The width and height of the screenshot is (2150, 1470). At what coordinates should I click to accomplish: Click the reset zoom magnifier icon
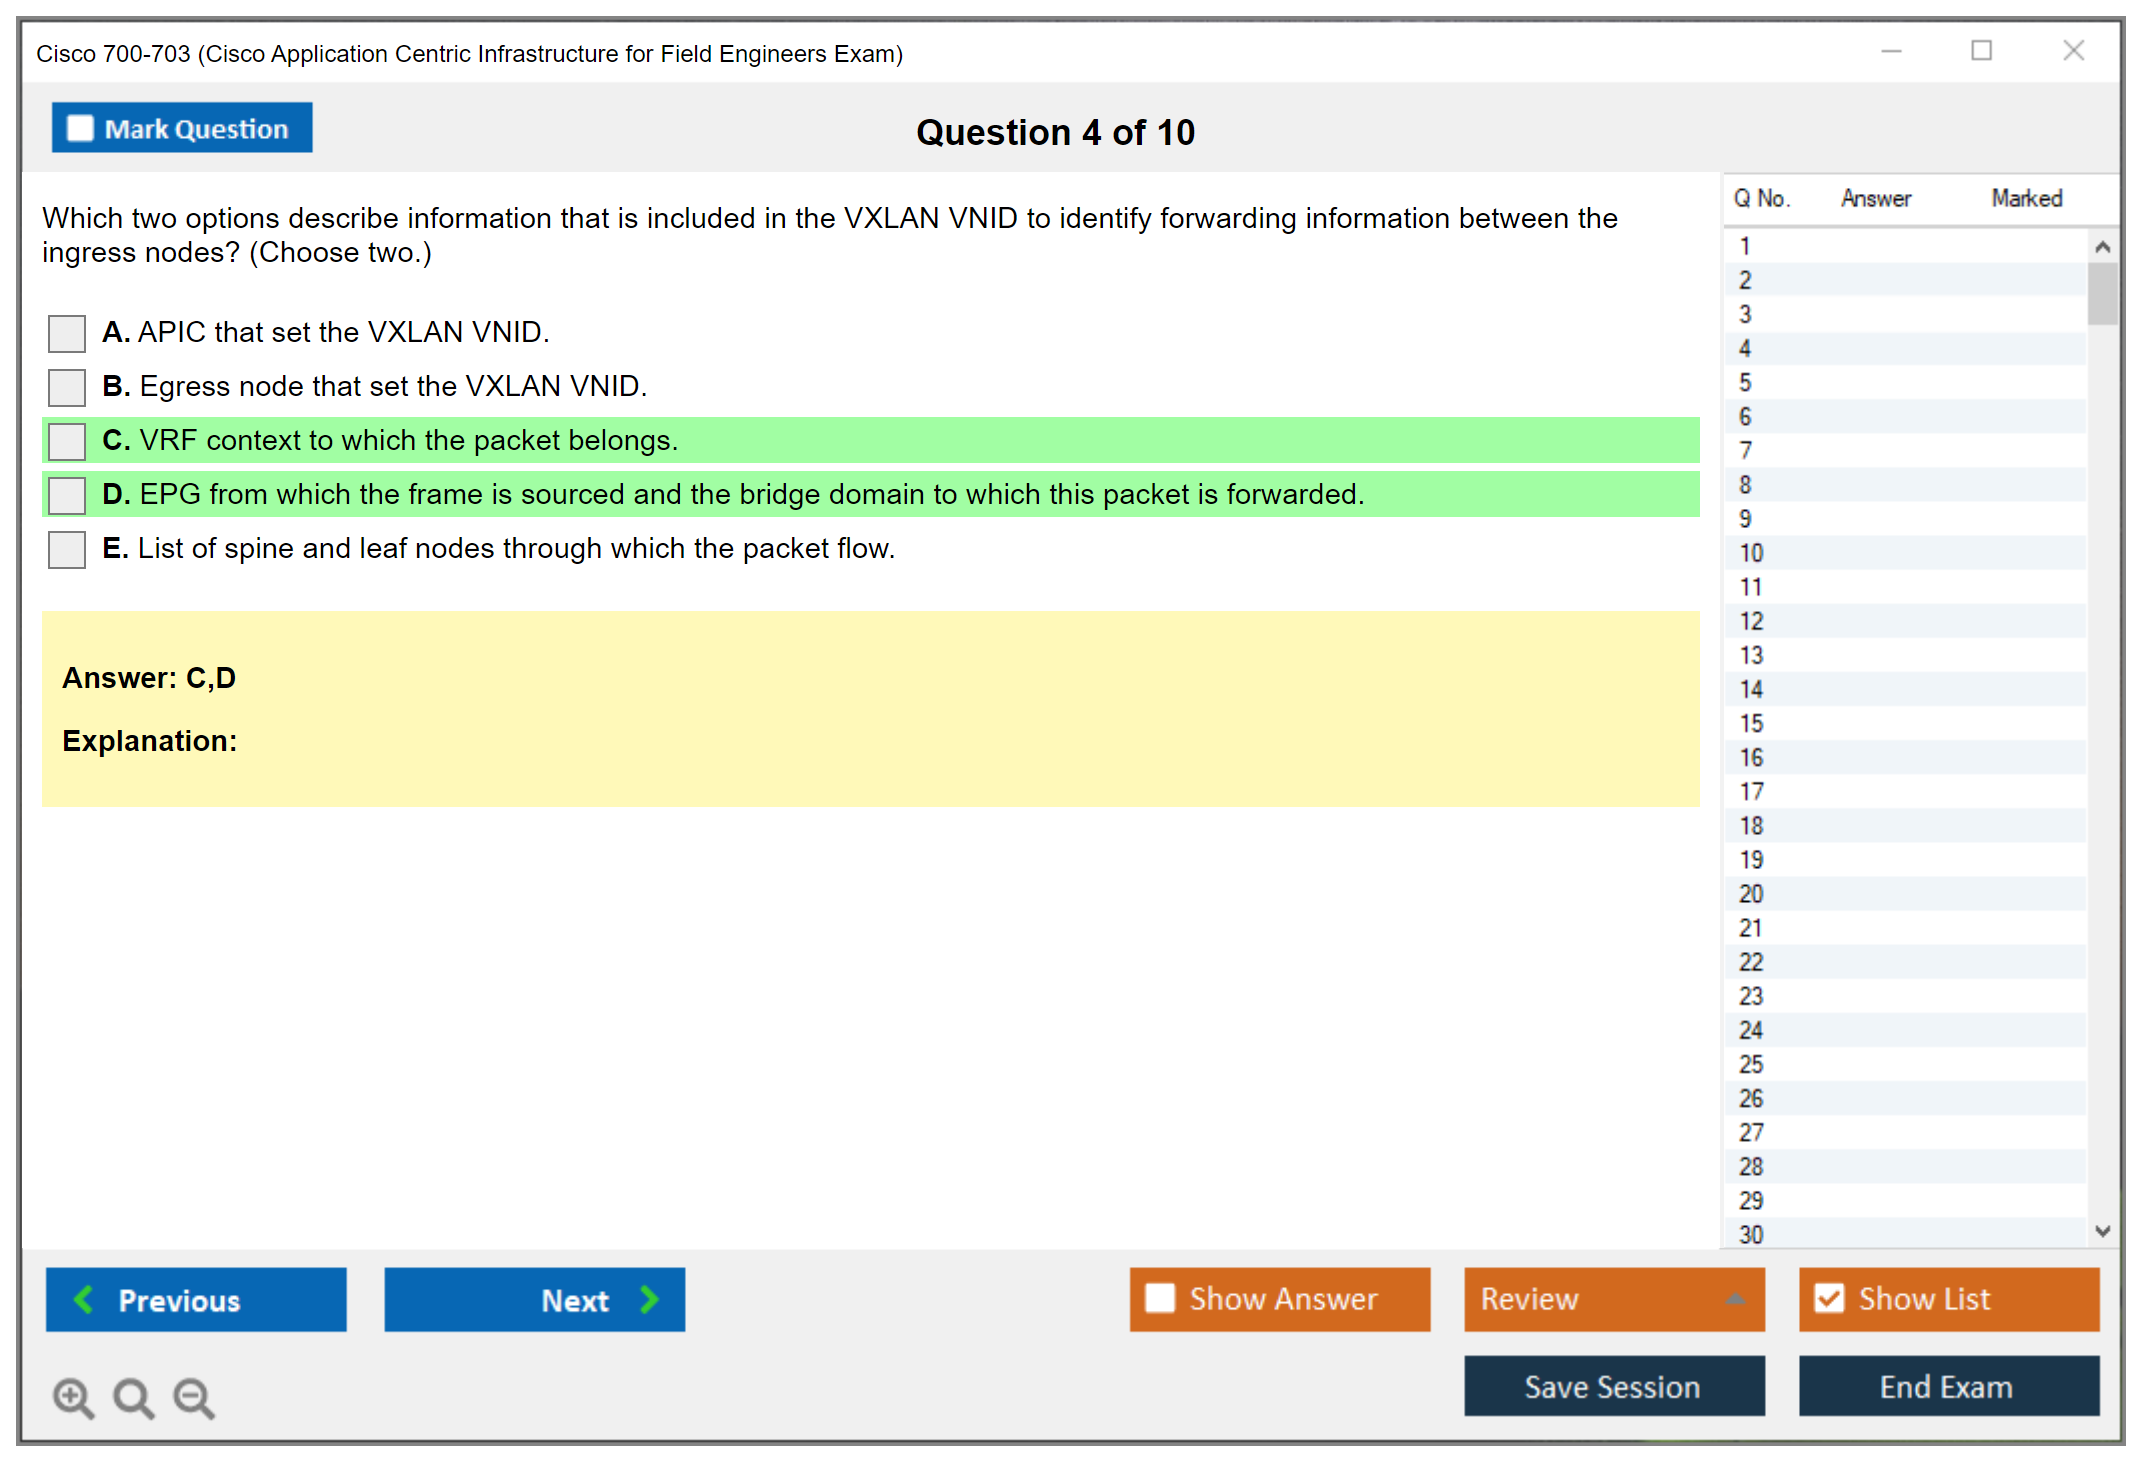(133, 1397)
